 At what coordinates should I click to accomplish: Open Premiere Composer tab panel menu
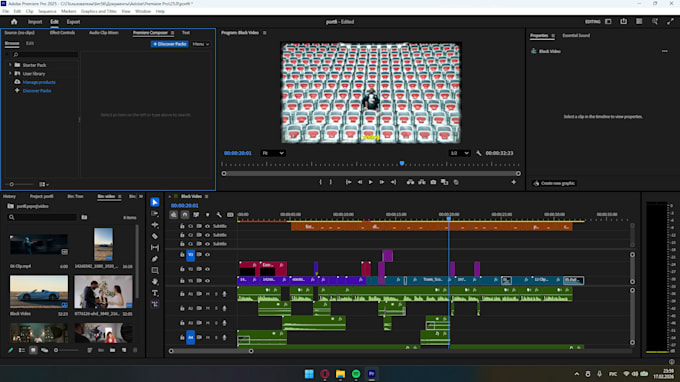pos(173,33)
